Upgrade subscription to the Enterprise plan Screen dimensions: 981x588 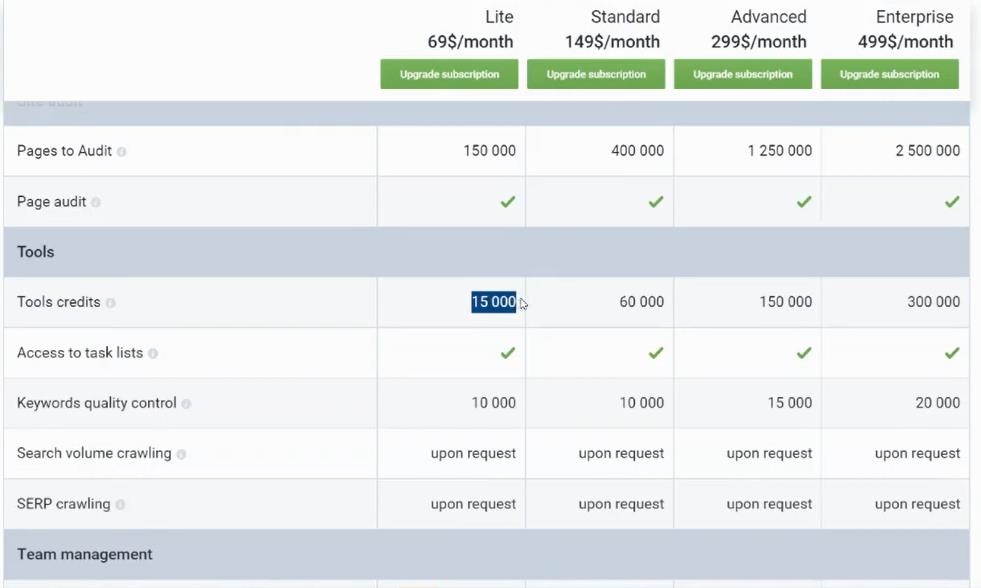pos(890,74)
